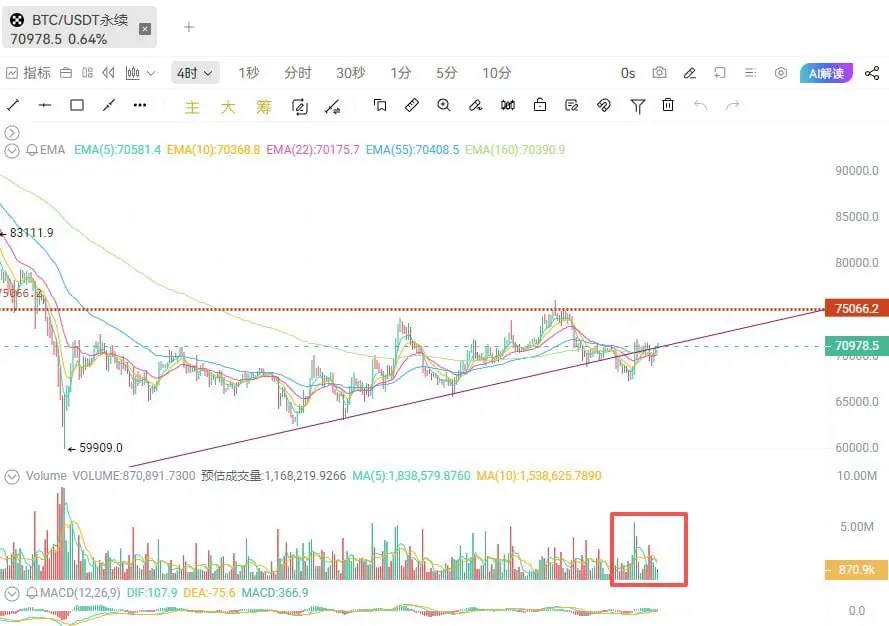The width and height of the screenshot is (889, 626).
Task: Select the rectangle drawing tool
Action: 77,105
